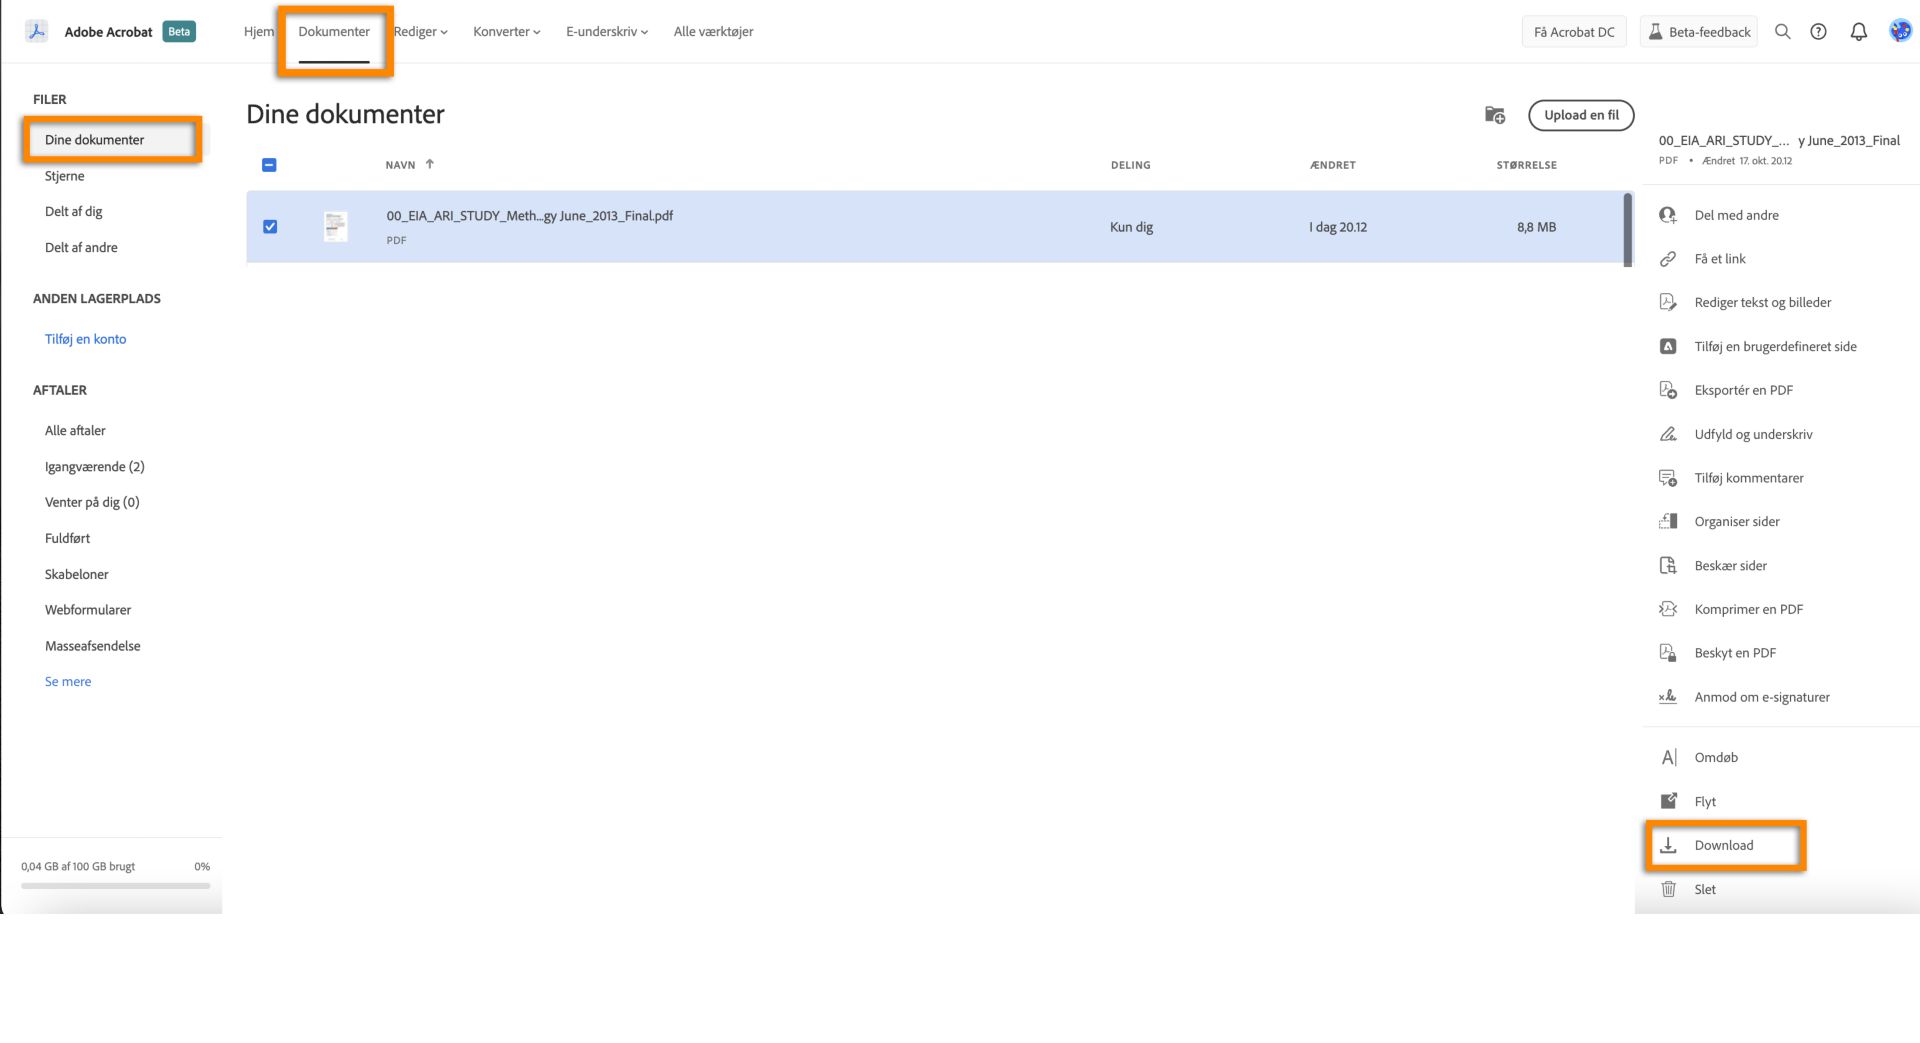Open Skabeloner in sidebar
The height and width of the screenshot is (1043, 1920).
77,575
